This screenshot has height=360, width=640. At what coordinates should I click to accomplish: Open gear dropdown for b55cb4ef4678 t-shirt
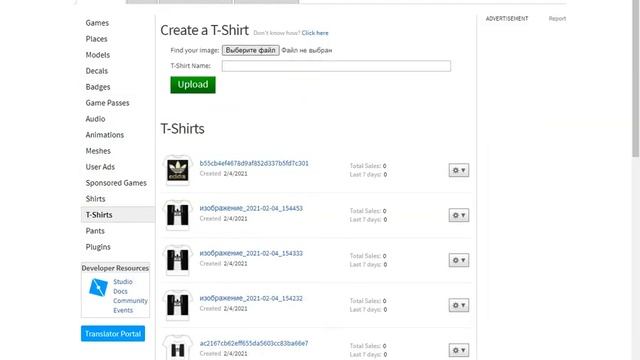[459, 170]
